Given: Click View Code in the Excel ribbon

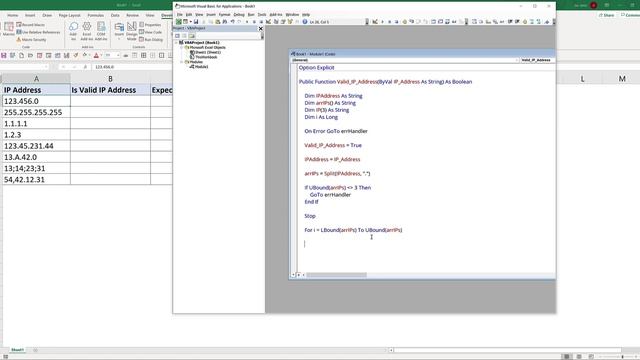Looking at the screenshot, I should coord(151,32).
